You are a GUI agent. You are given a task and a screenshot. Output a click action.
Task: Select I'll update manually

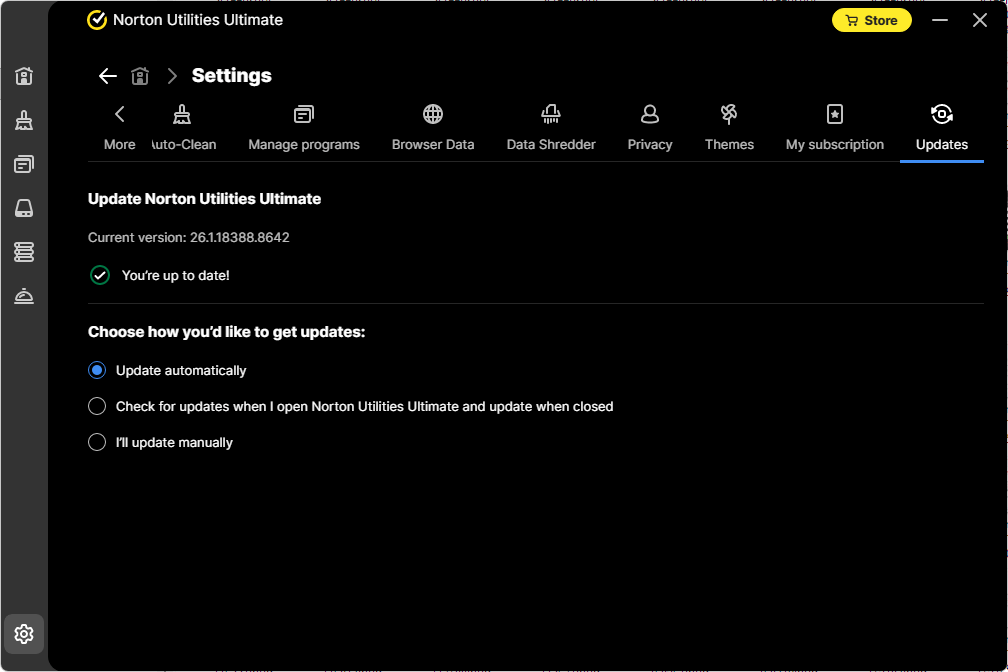96,442
